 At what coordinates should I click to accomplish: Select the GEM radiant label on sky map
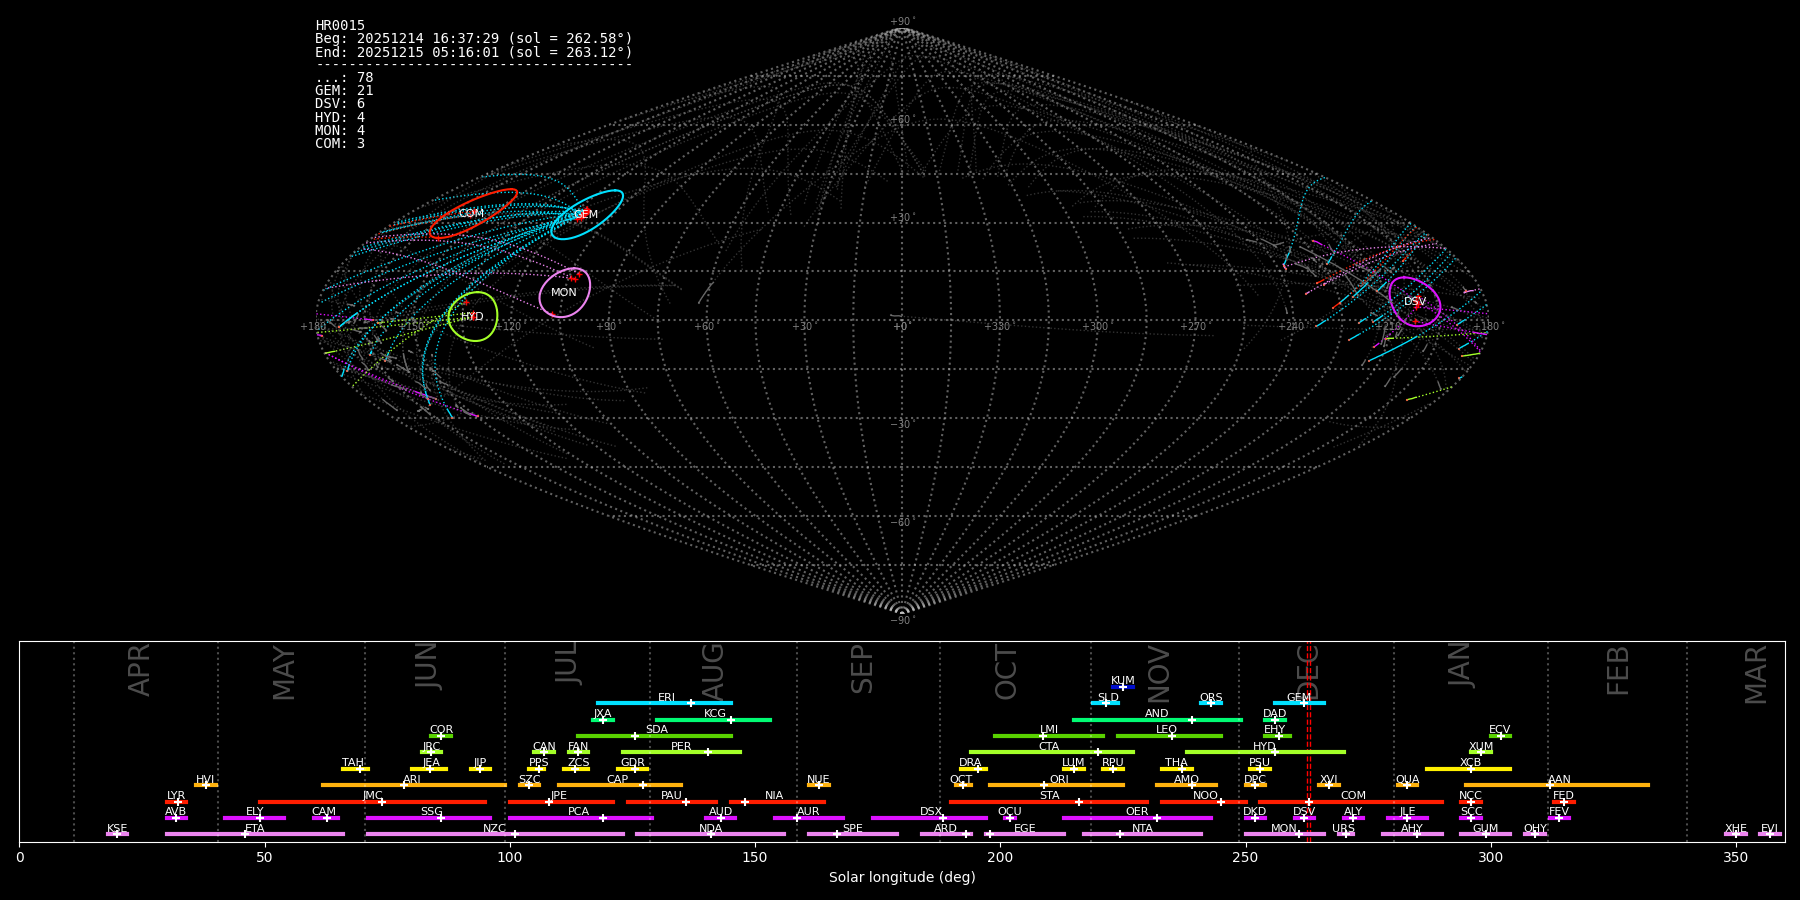point(586,214)
